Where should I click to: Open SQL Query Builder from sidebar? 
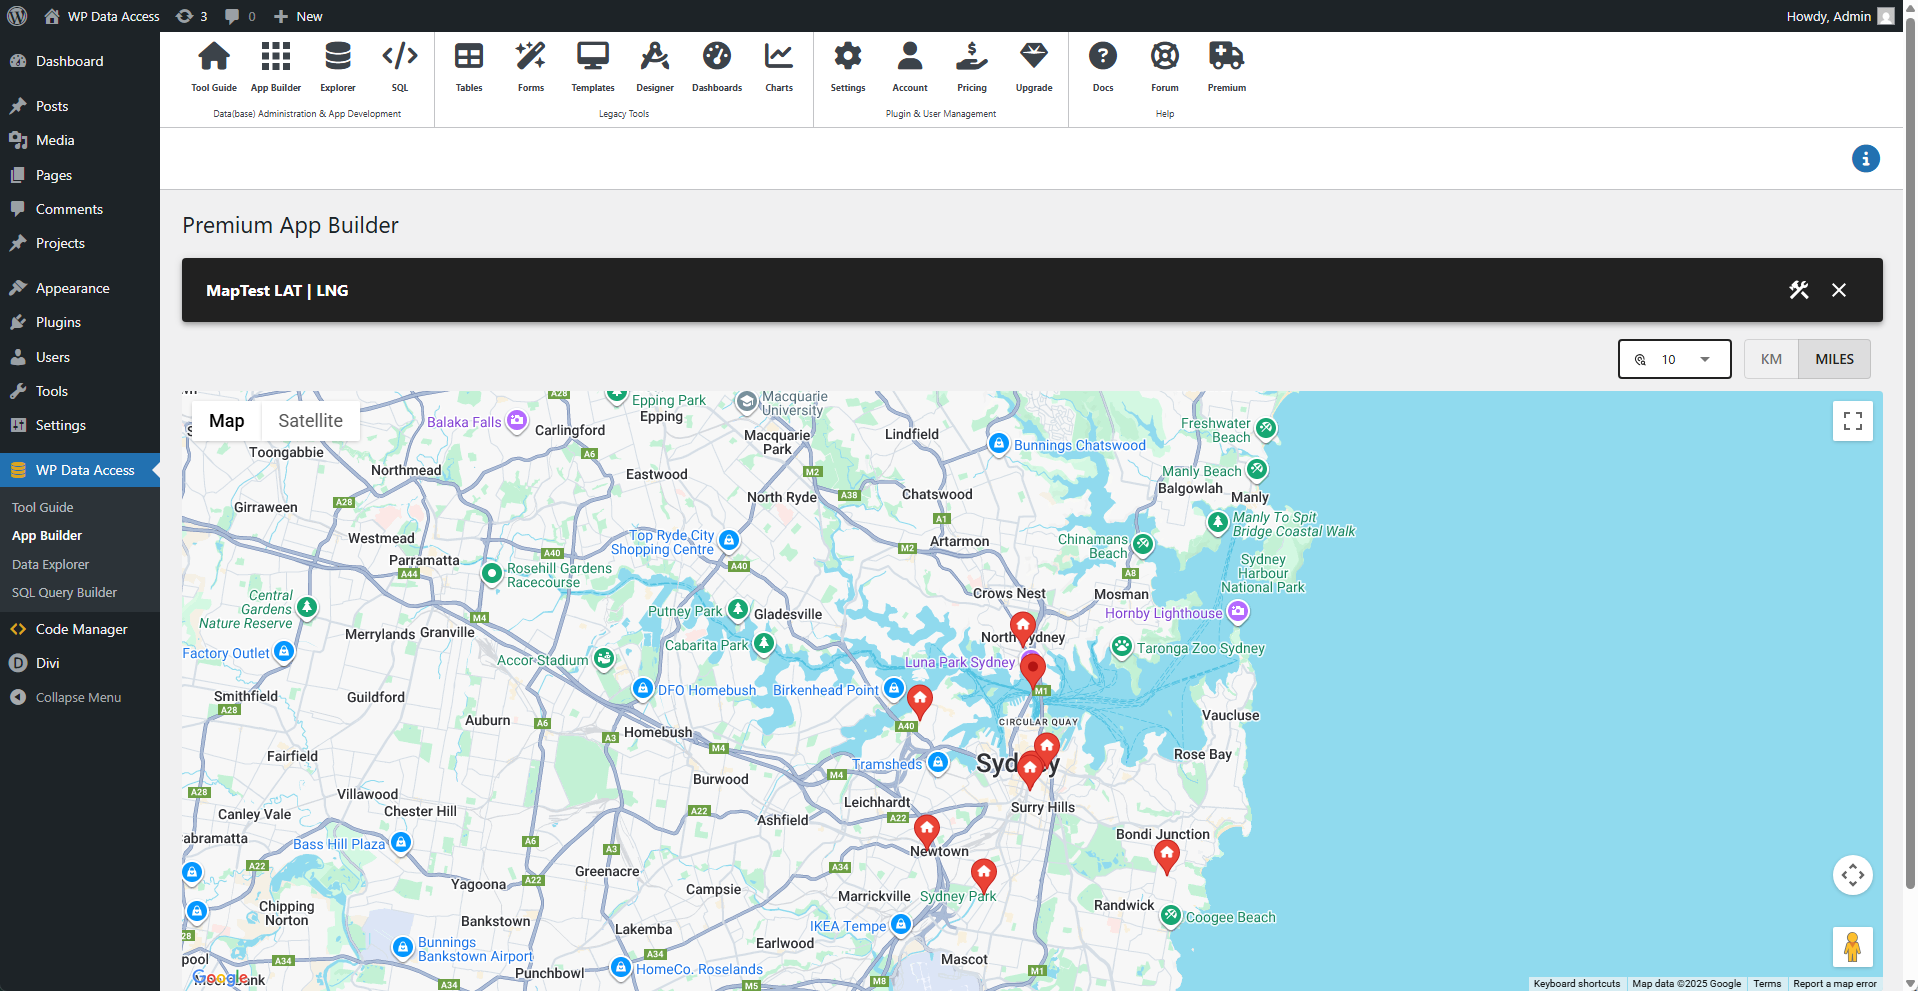pos(64,592)
